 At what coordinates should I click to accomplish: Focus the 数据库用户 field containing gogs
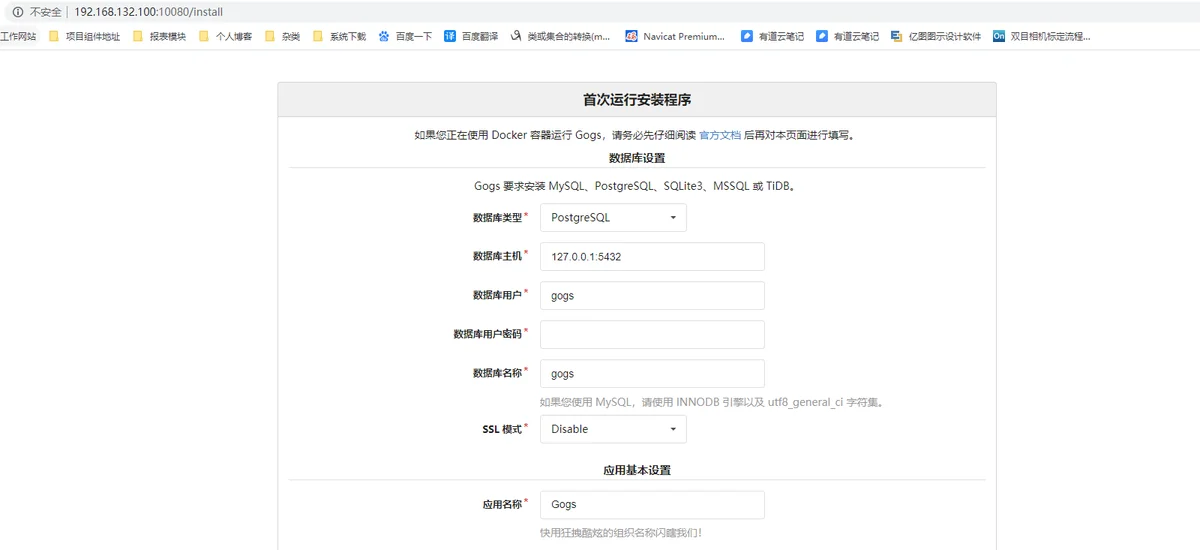pyautogui.click(x=652, y=296)
